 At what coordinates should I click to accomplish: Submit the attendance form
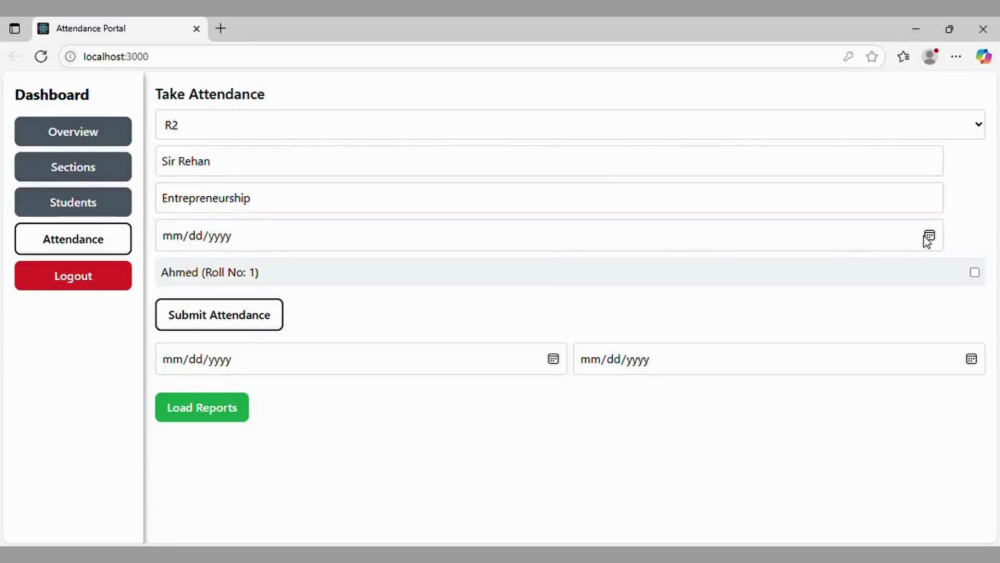[219, 315]
